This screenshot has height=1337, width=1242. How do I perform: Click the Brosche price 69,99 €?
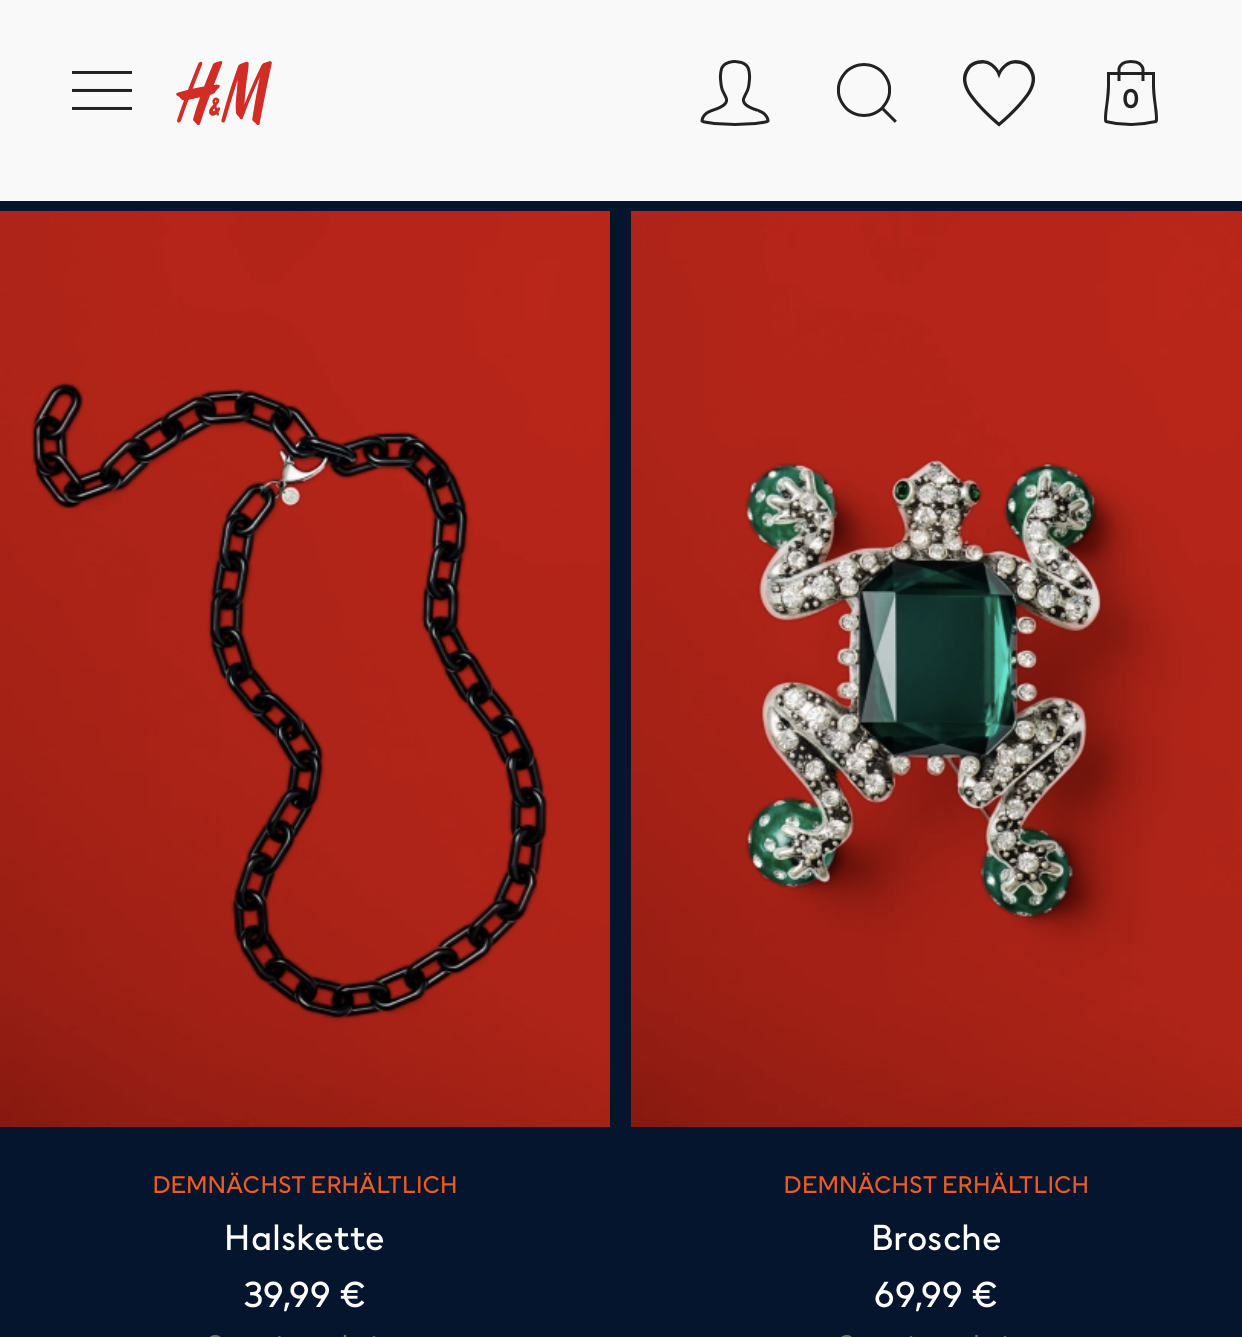936,1295
